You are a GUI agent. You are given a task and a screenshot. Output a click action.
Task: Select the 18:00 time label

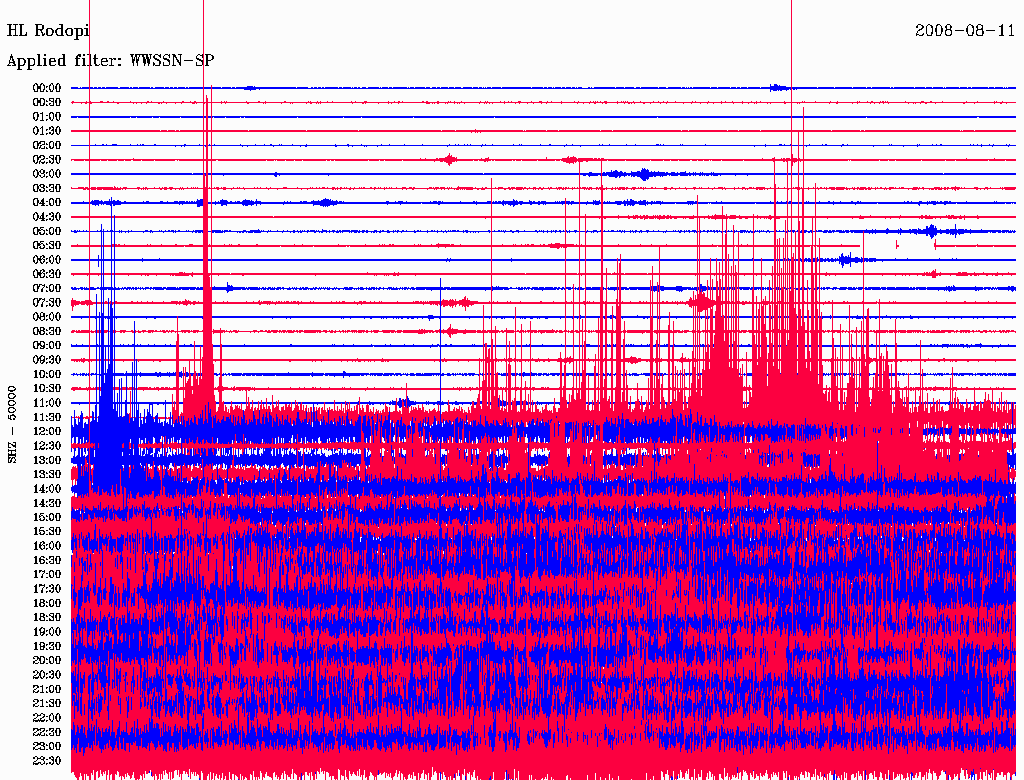47,604
